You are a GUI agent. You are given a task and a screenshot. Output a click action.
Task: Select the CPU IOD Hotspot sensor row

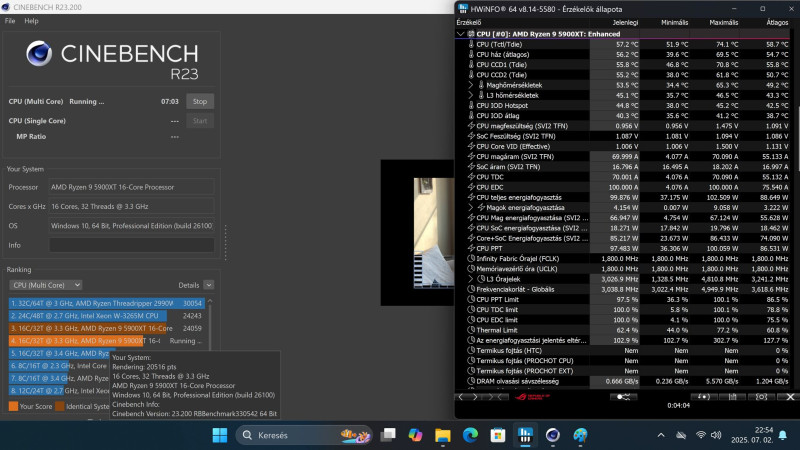624,106
